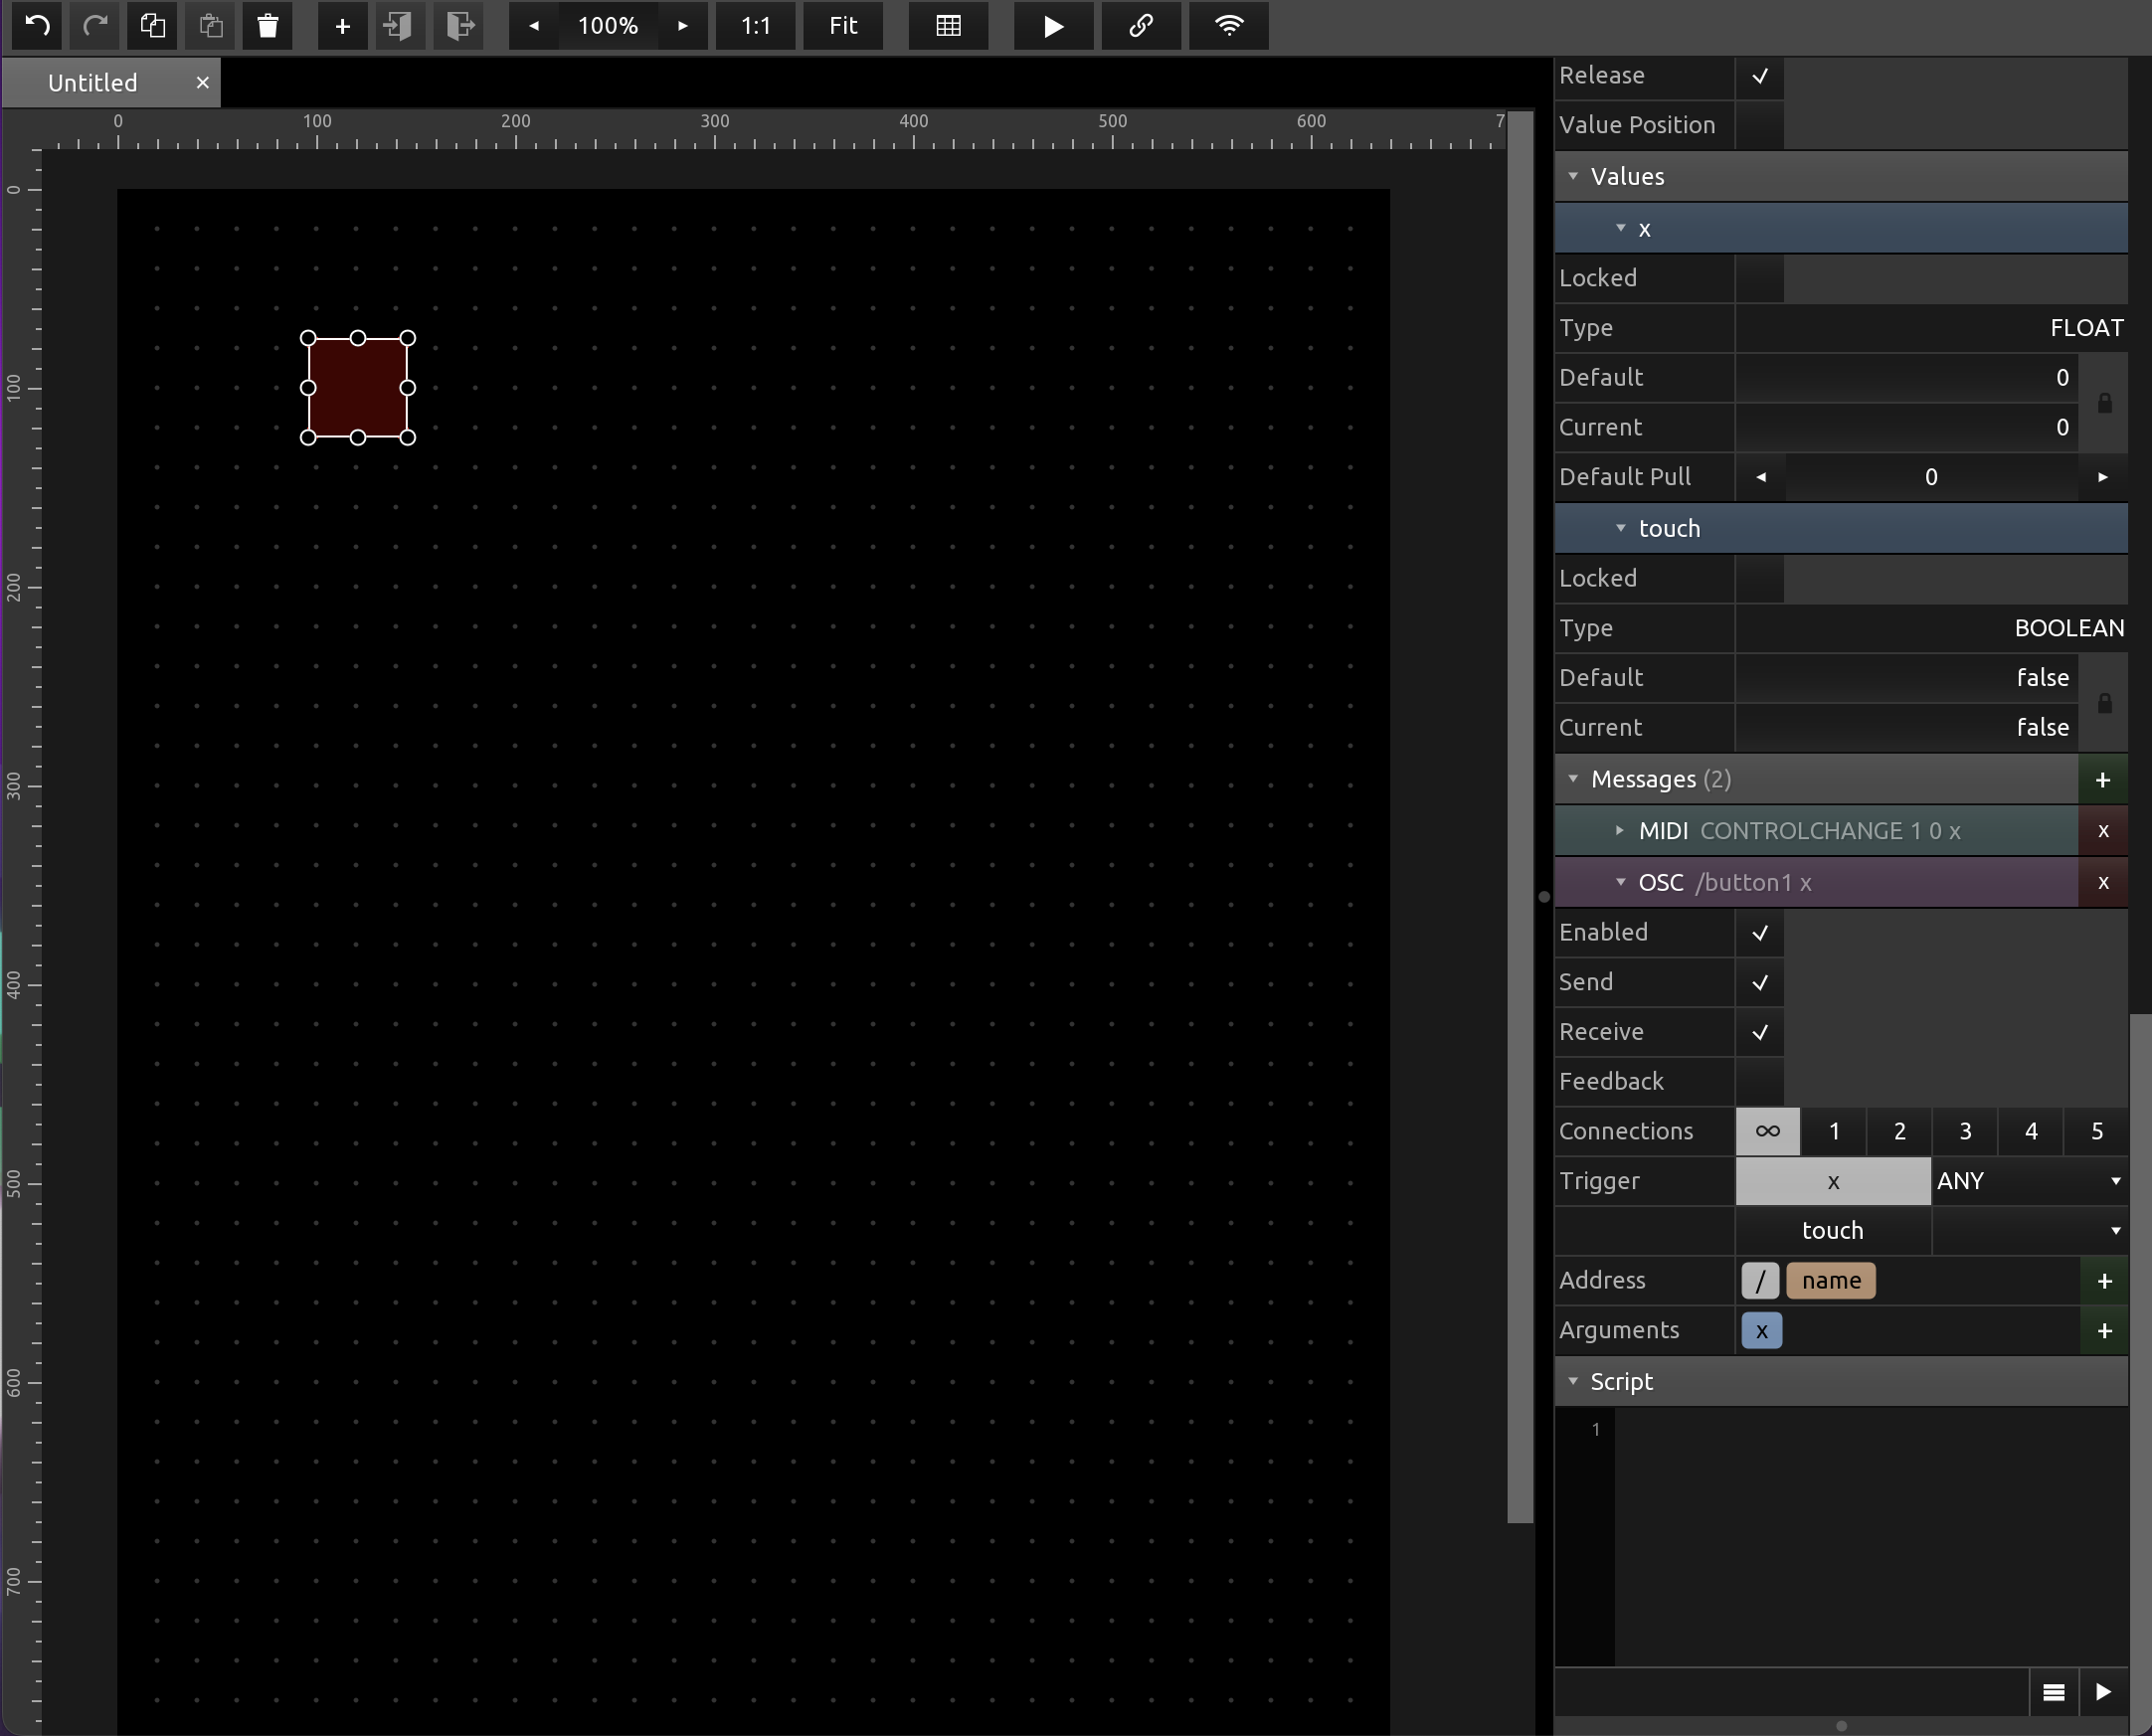Select connection number 3
This screenshot has width=2152, height=1736.
1964,1131
